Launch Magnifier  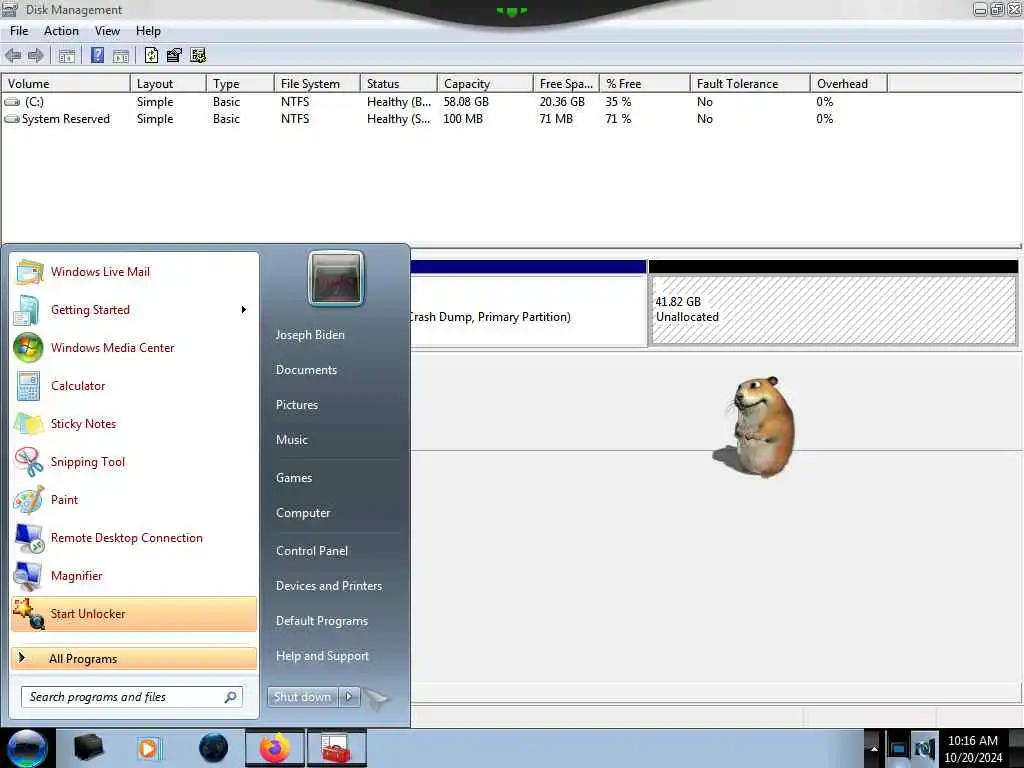(x=135, y=575)
